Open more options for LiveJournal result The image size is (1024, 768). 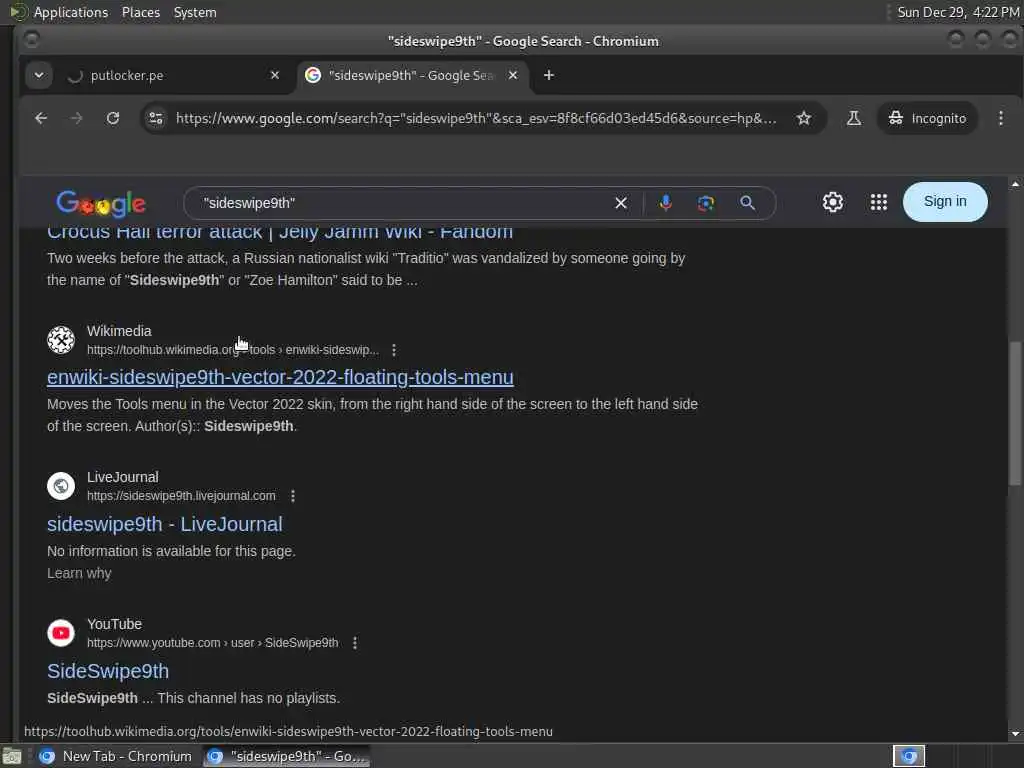[x=293, y=496]
